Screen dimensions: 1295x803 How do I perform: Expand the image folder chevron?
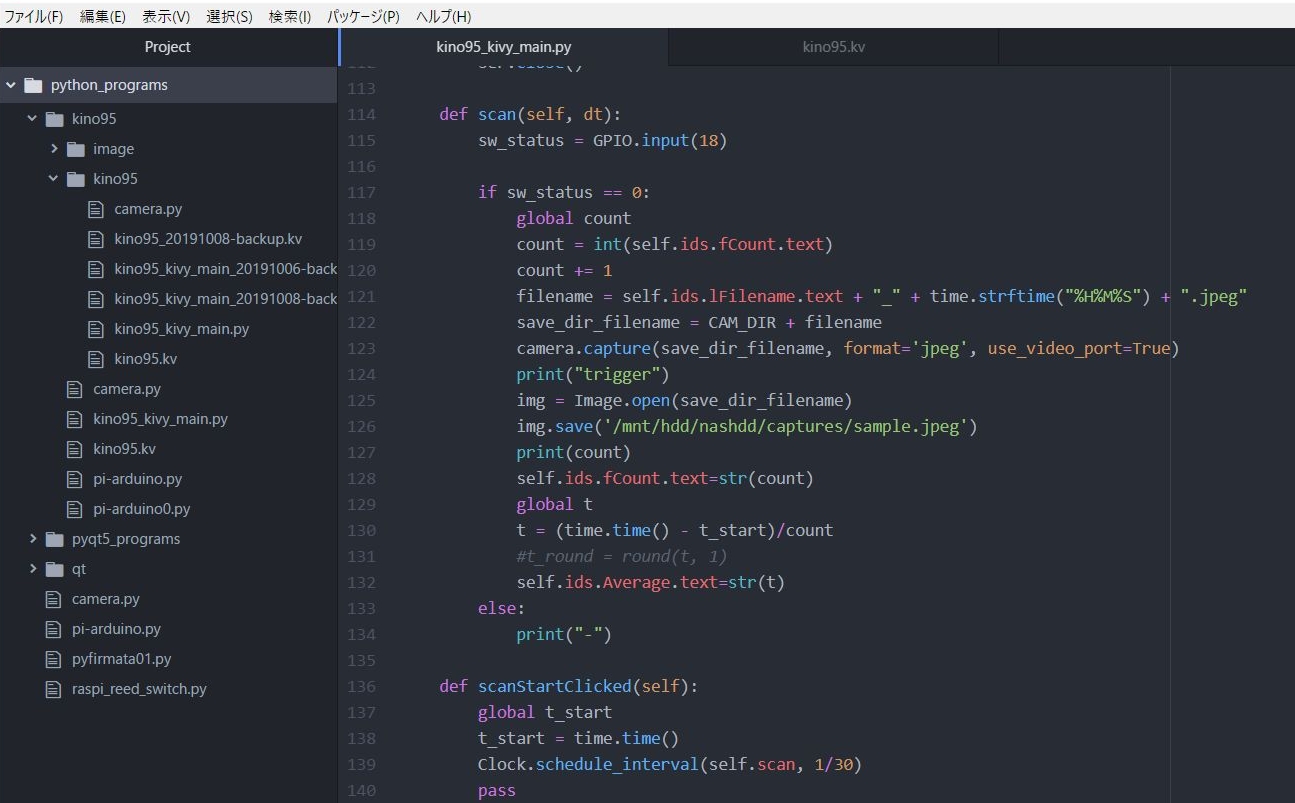54,149
